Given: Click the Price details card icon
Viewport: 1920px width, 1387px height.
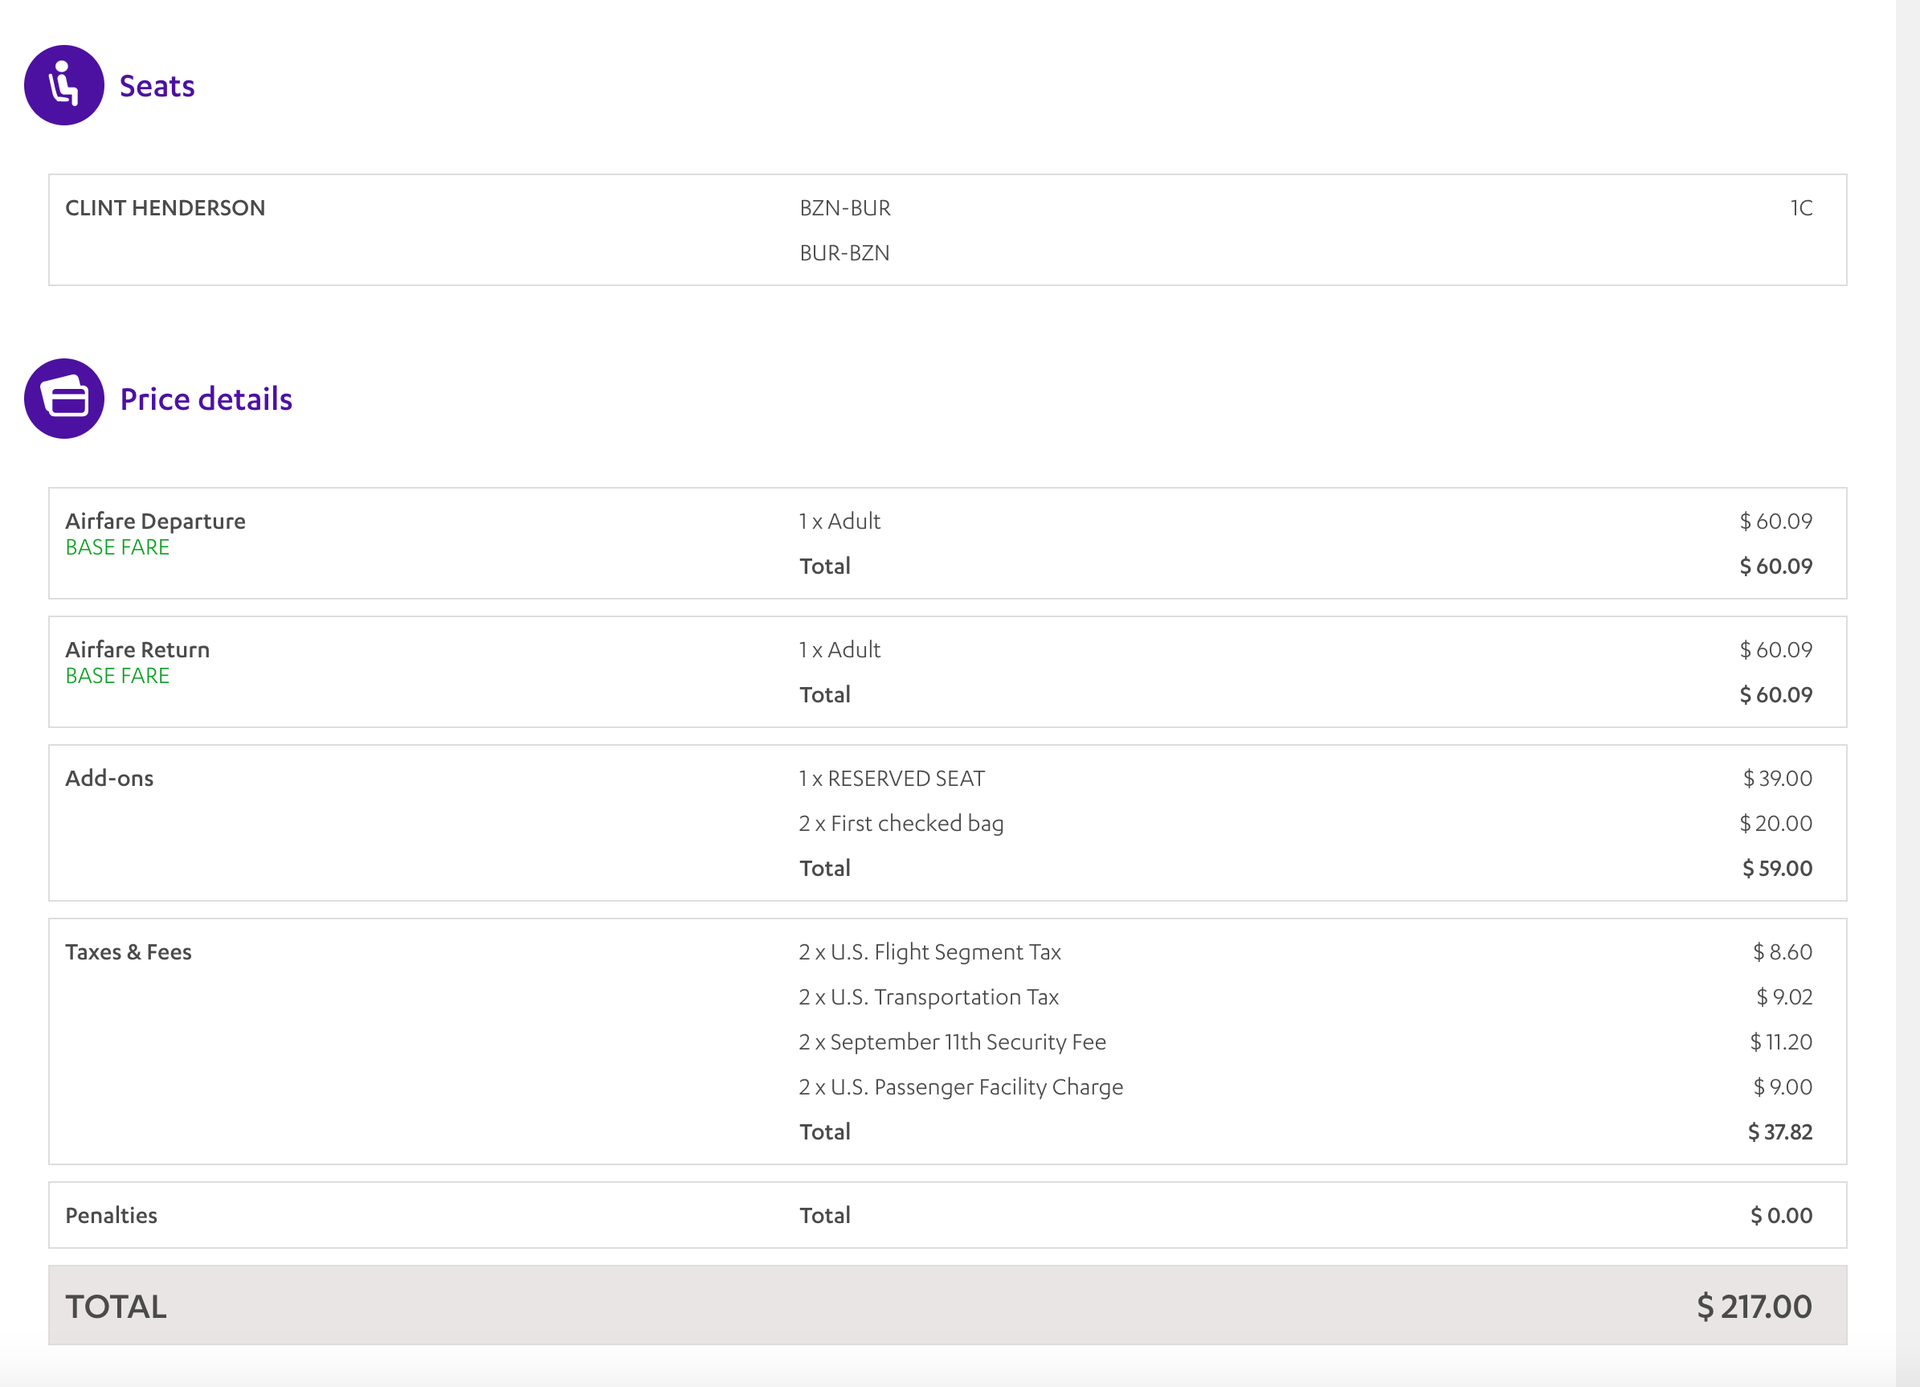Looking at the screenshot, I should click(64, 398).
